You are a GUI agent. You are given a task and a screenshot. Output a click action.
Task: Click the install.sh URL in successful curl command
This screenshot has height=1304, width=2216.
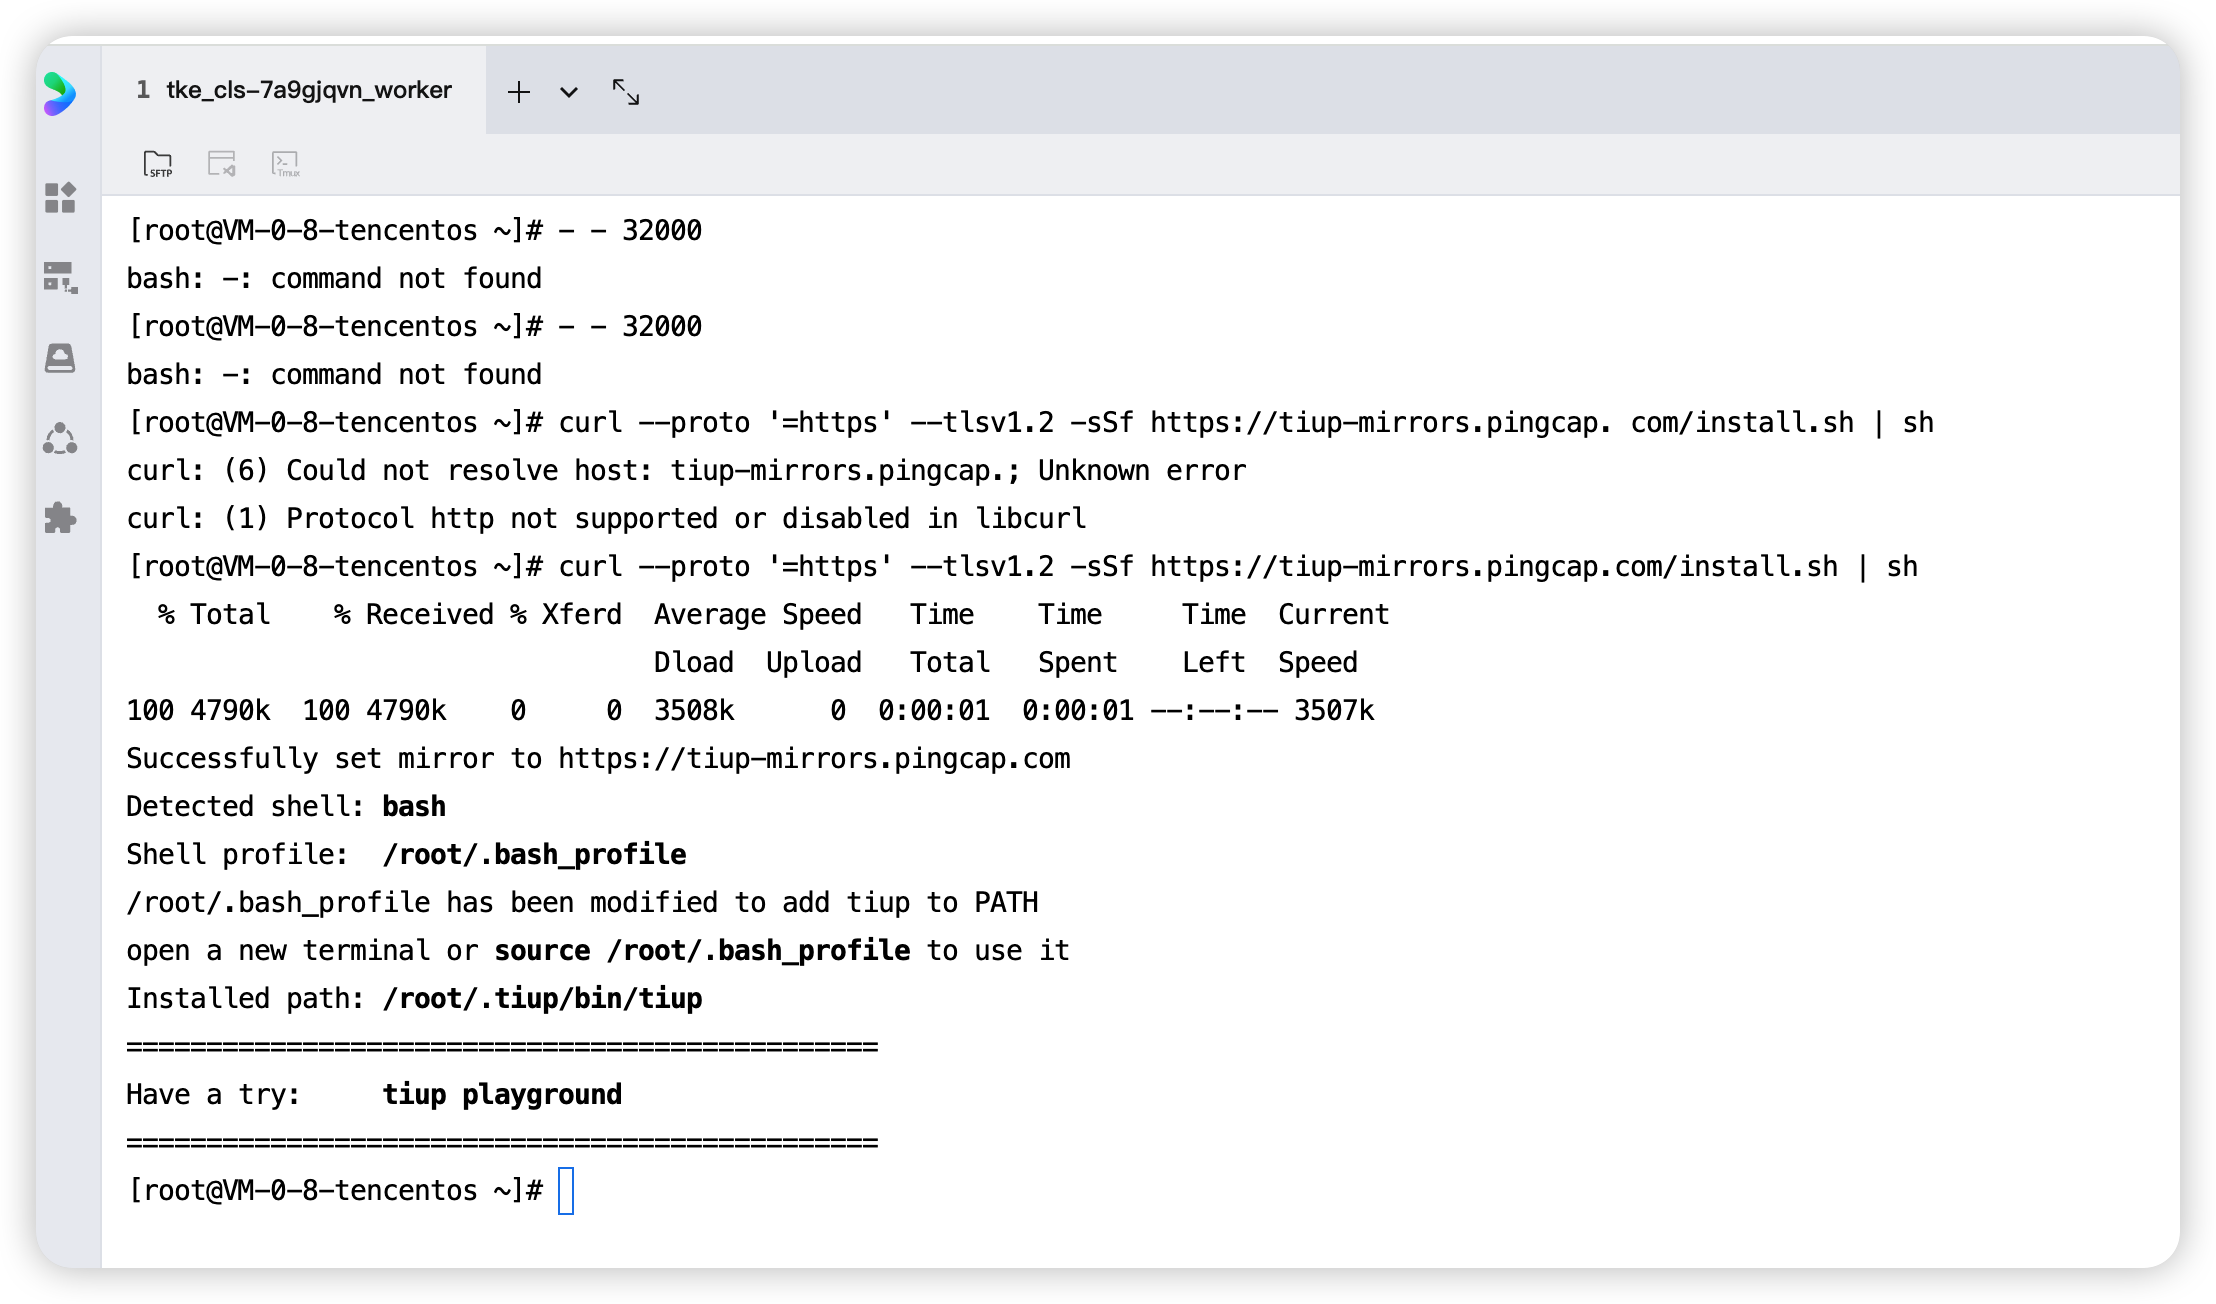(1493, 567)
